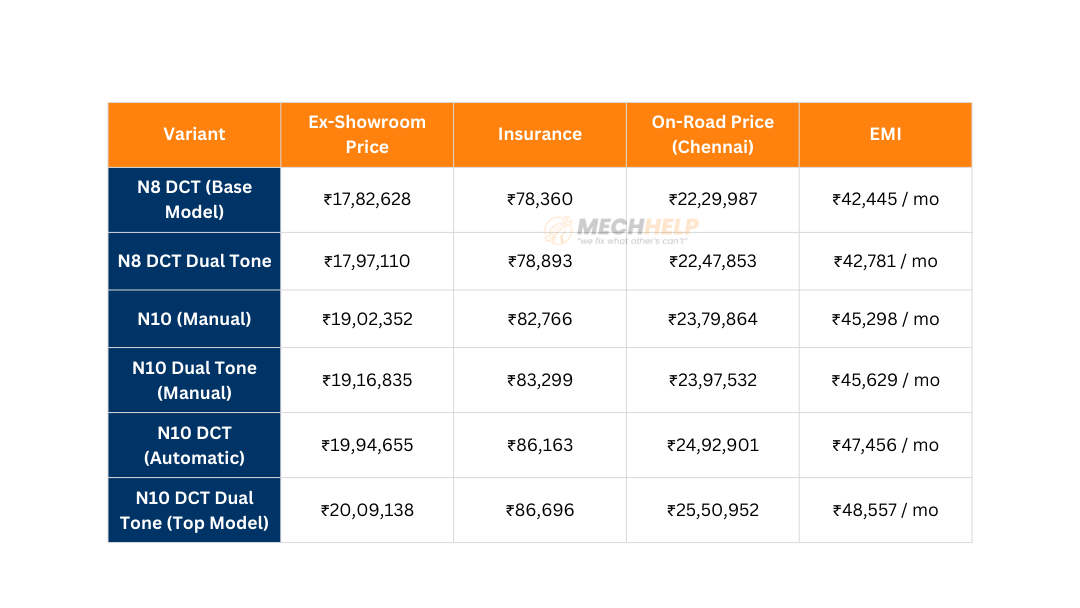Select the N10 (Manual) variant cell

click(x=194, y=319)
